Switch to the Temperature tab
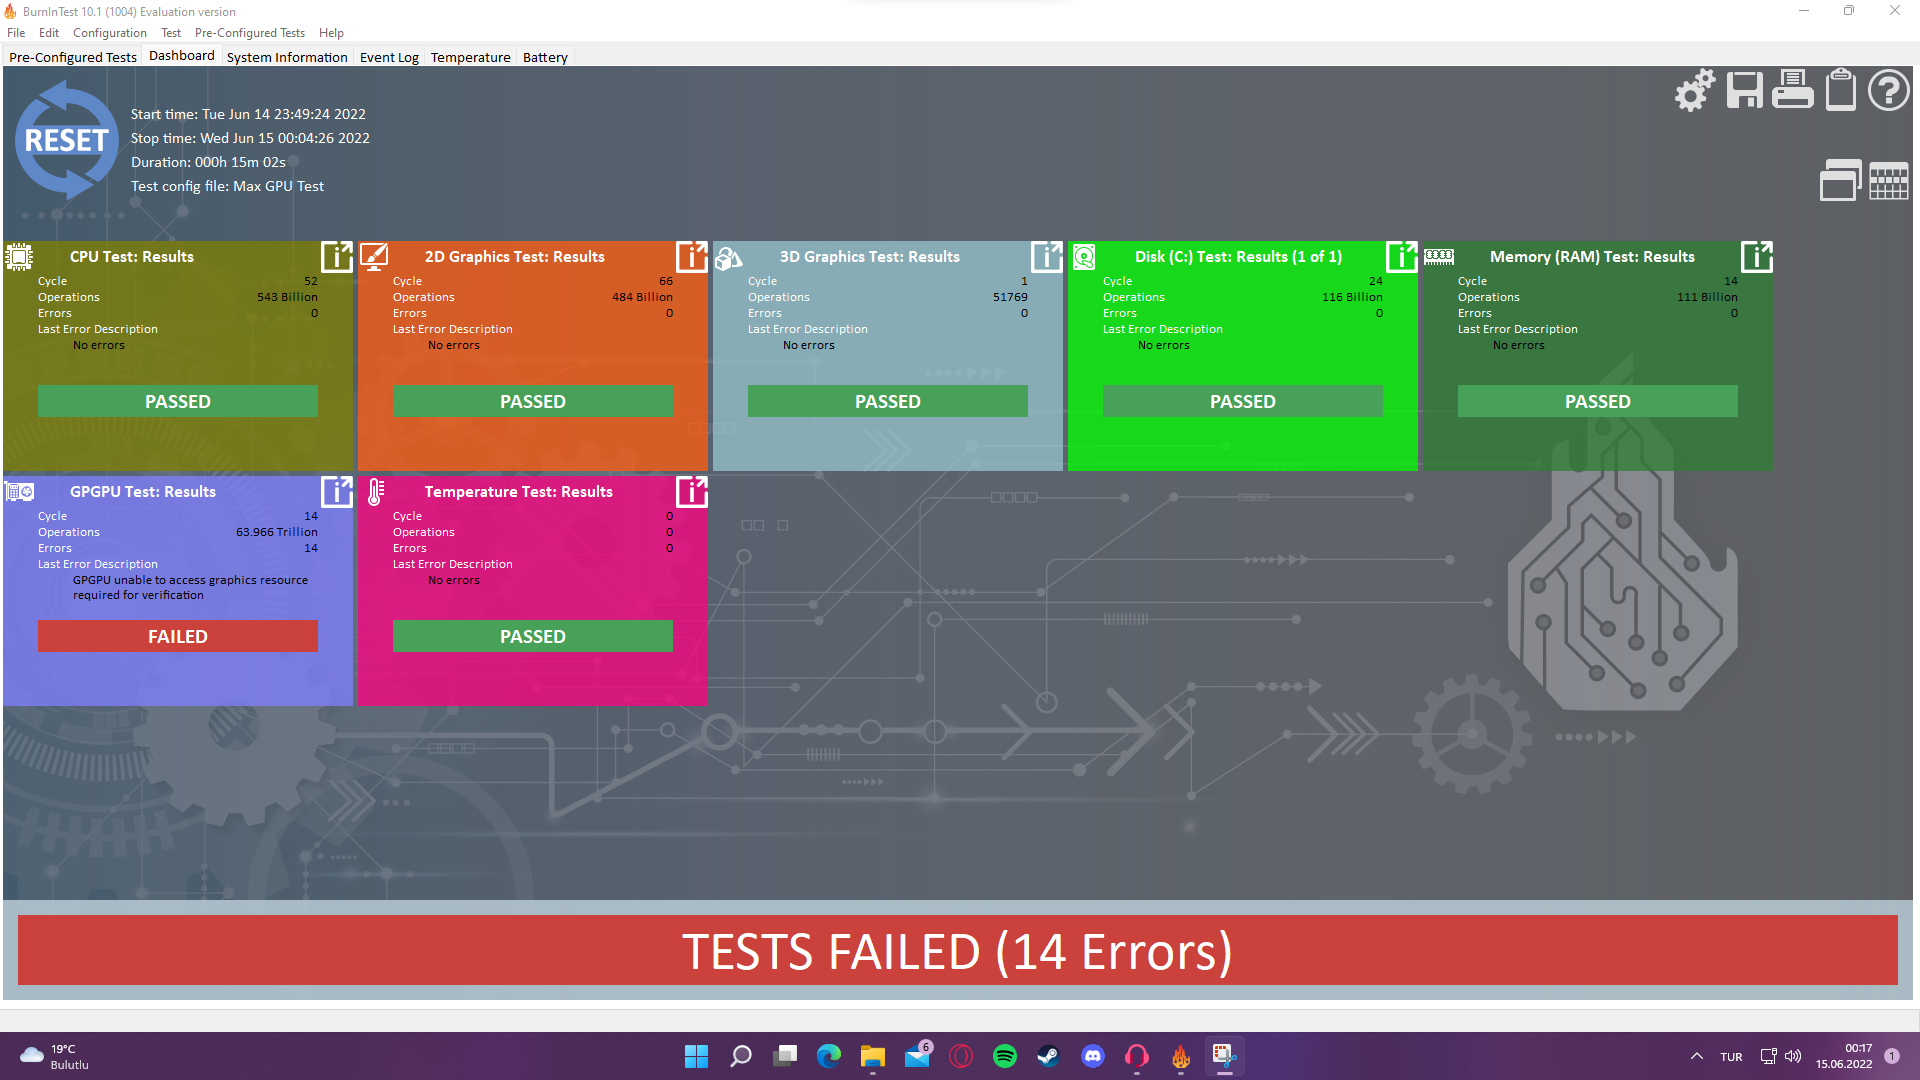This screenshot has height=1080, width=1920. click(x=470, y=57)
